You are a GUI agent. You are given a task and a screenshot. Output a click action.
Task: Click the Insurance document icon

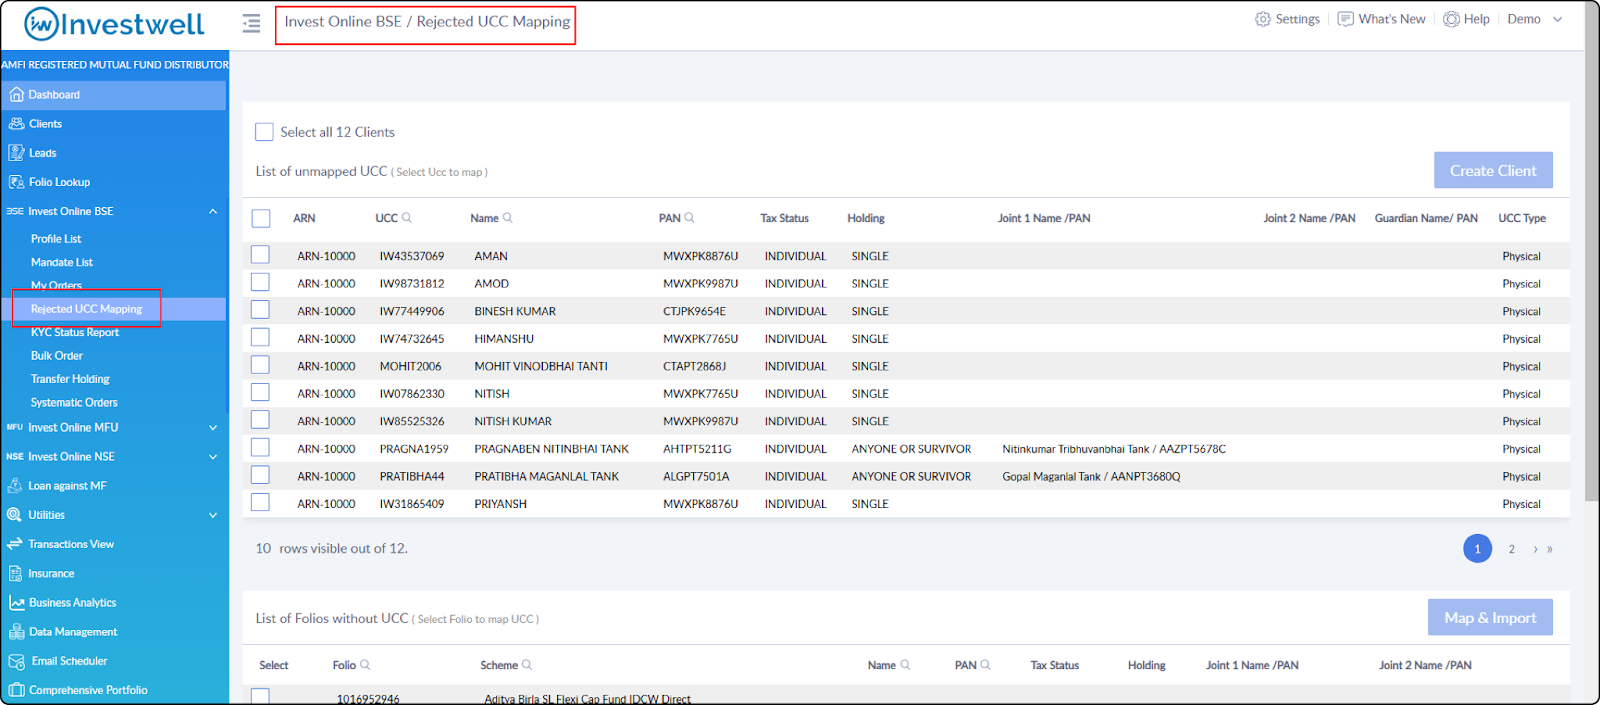coord(15,573)
